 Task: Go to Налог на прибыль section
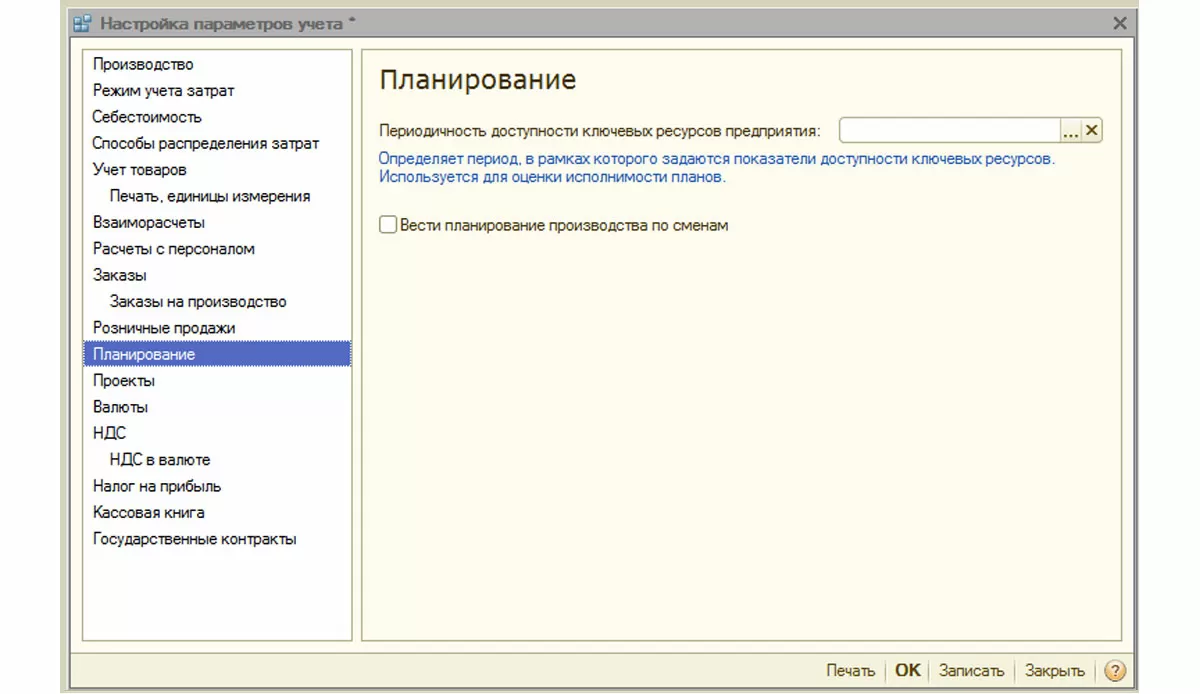pos(157,486)
